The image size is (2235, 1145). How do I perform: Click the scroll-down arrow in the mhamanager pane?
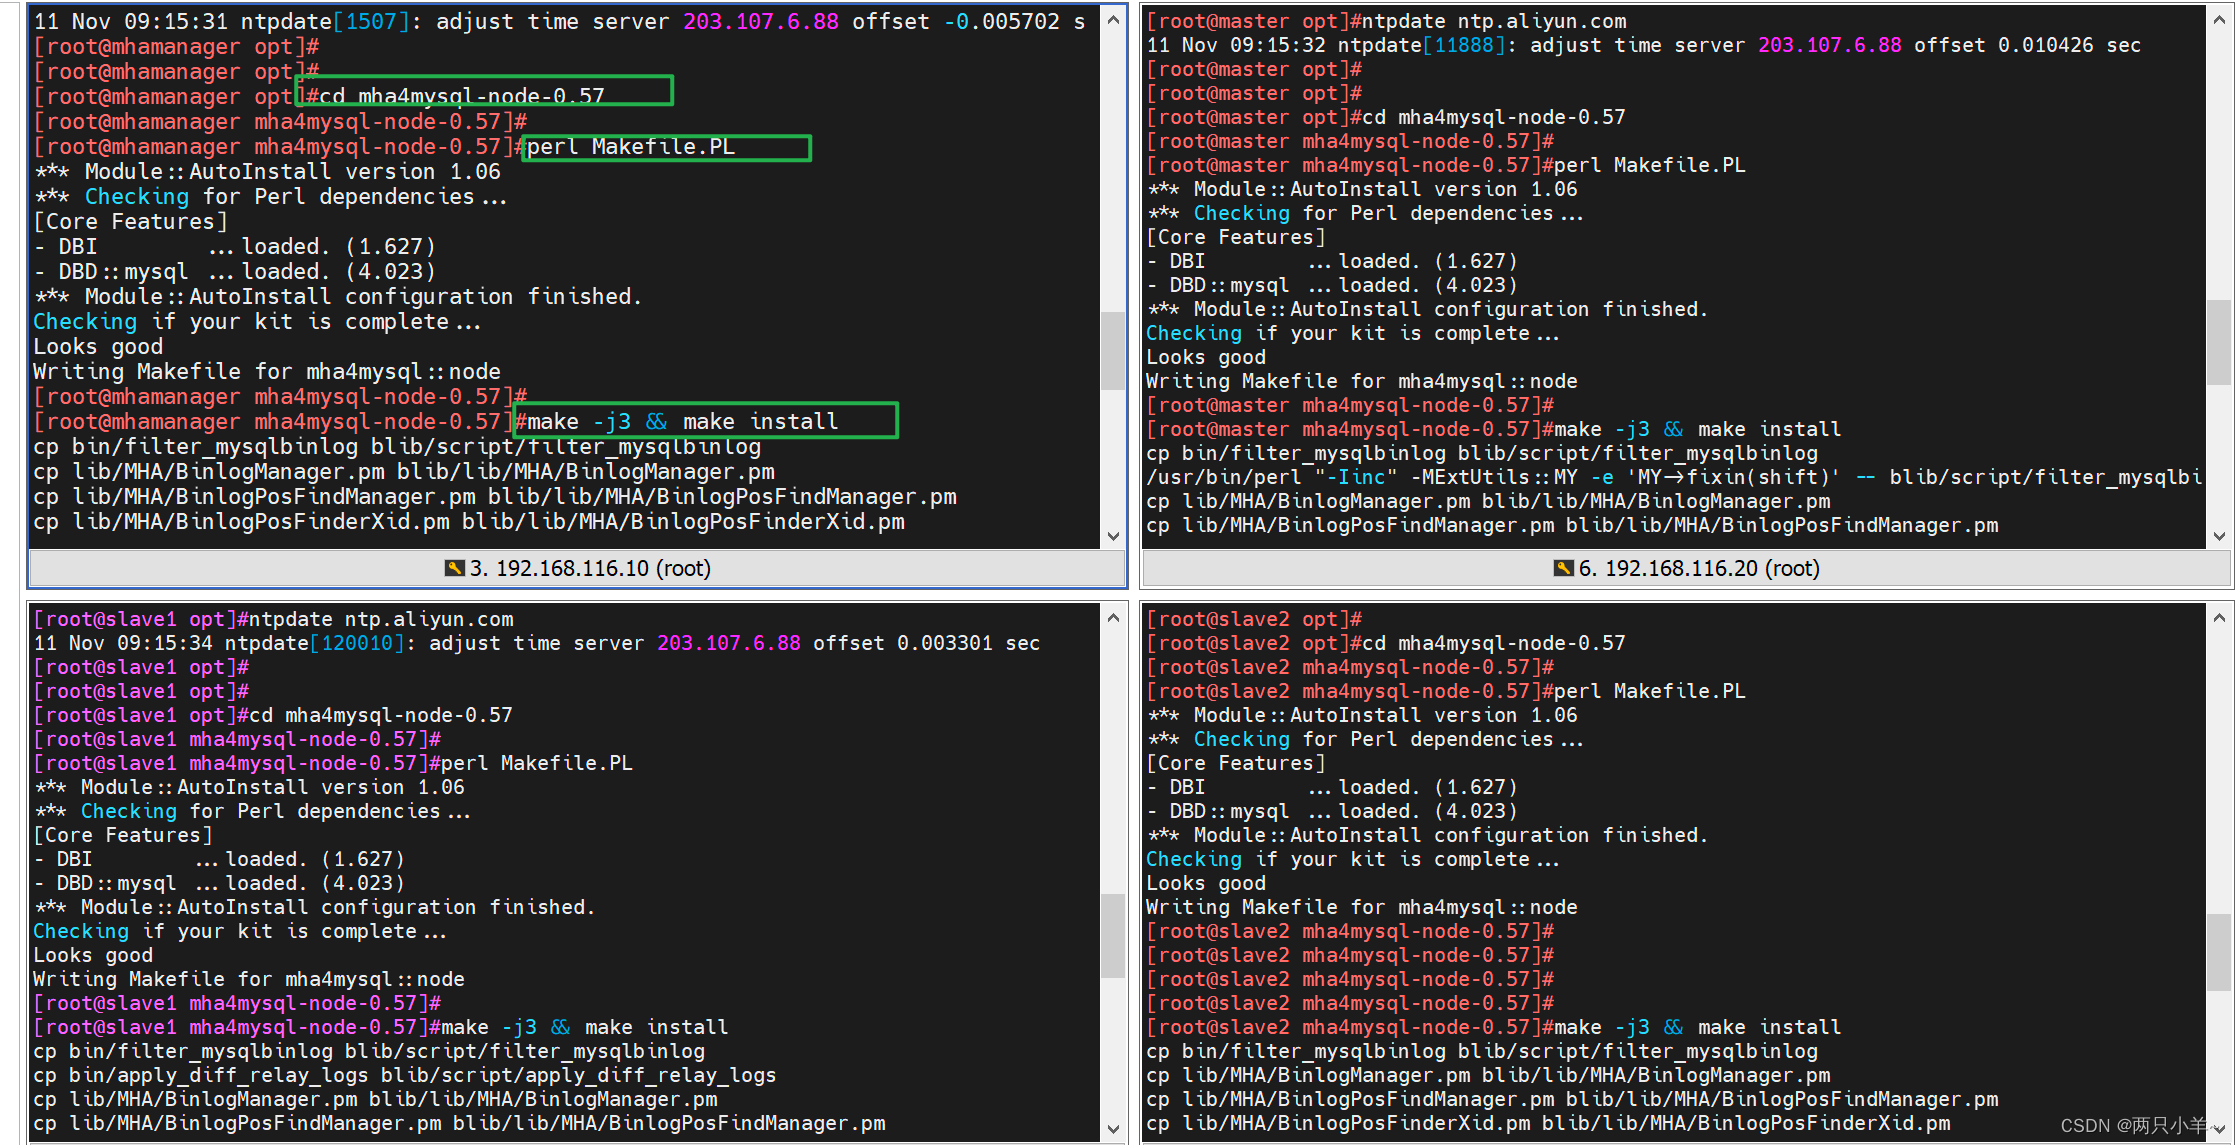click(1113, 536)
